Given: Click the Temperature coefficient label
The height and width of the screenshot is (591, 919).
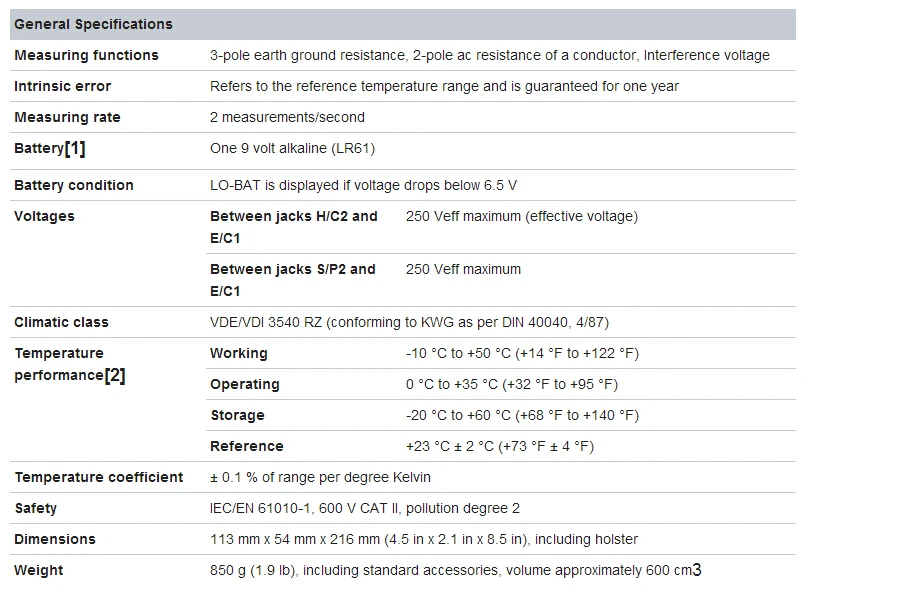Looking at the screenshot, I should coord(98,477).
